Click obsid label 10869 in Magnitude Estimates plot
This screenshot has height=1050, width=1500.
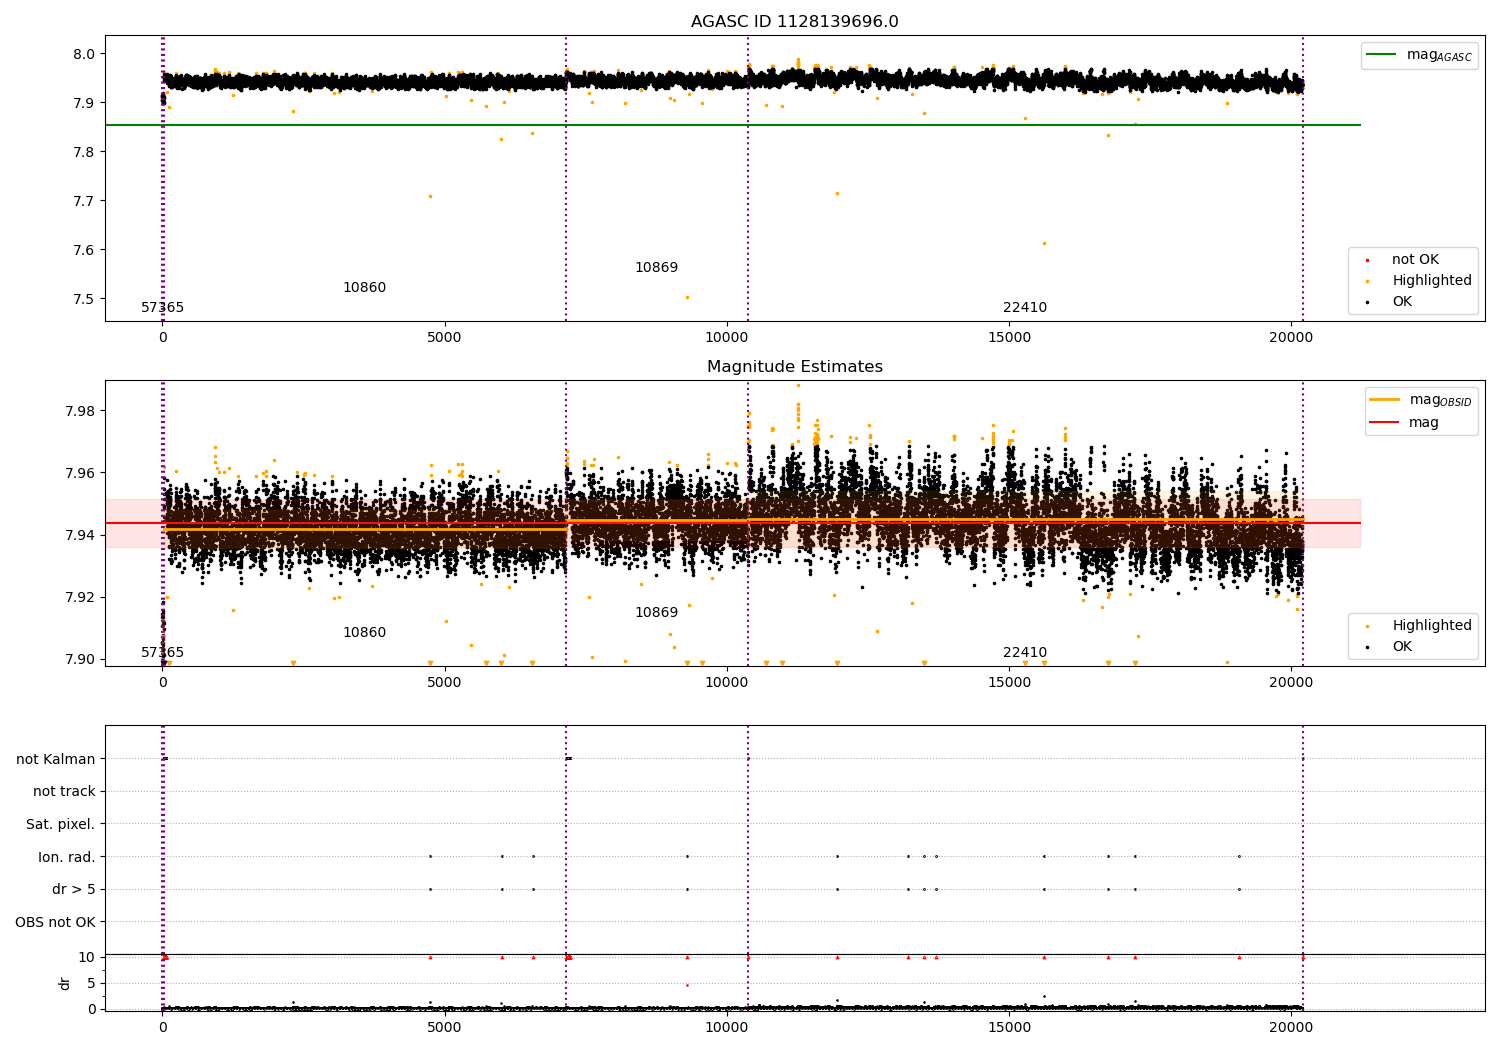point(656,613)
